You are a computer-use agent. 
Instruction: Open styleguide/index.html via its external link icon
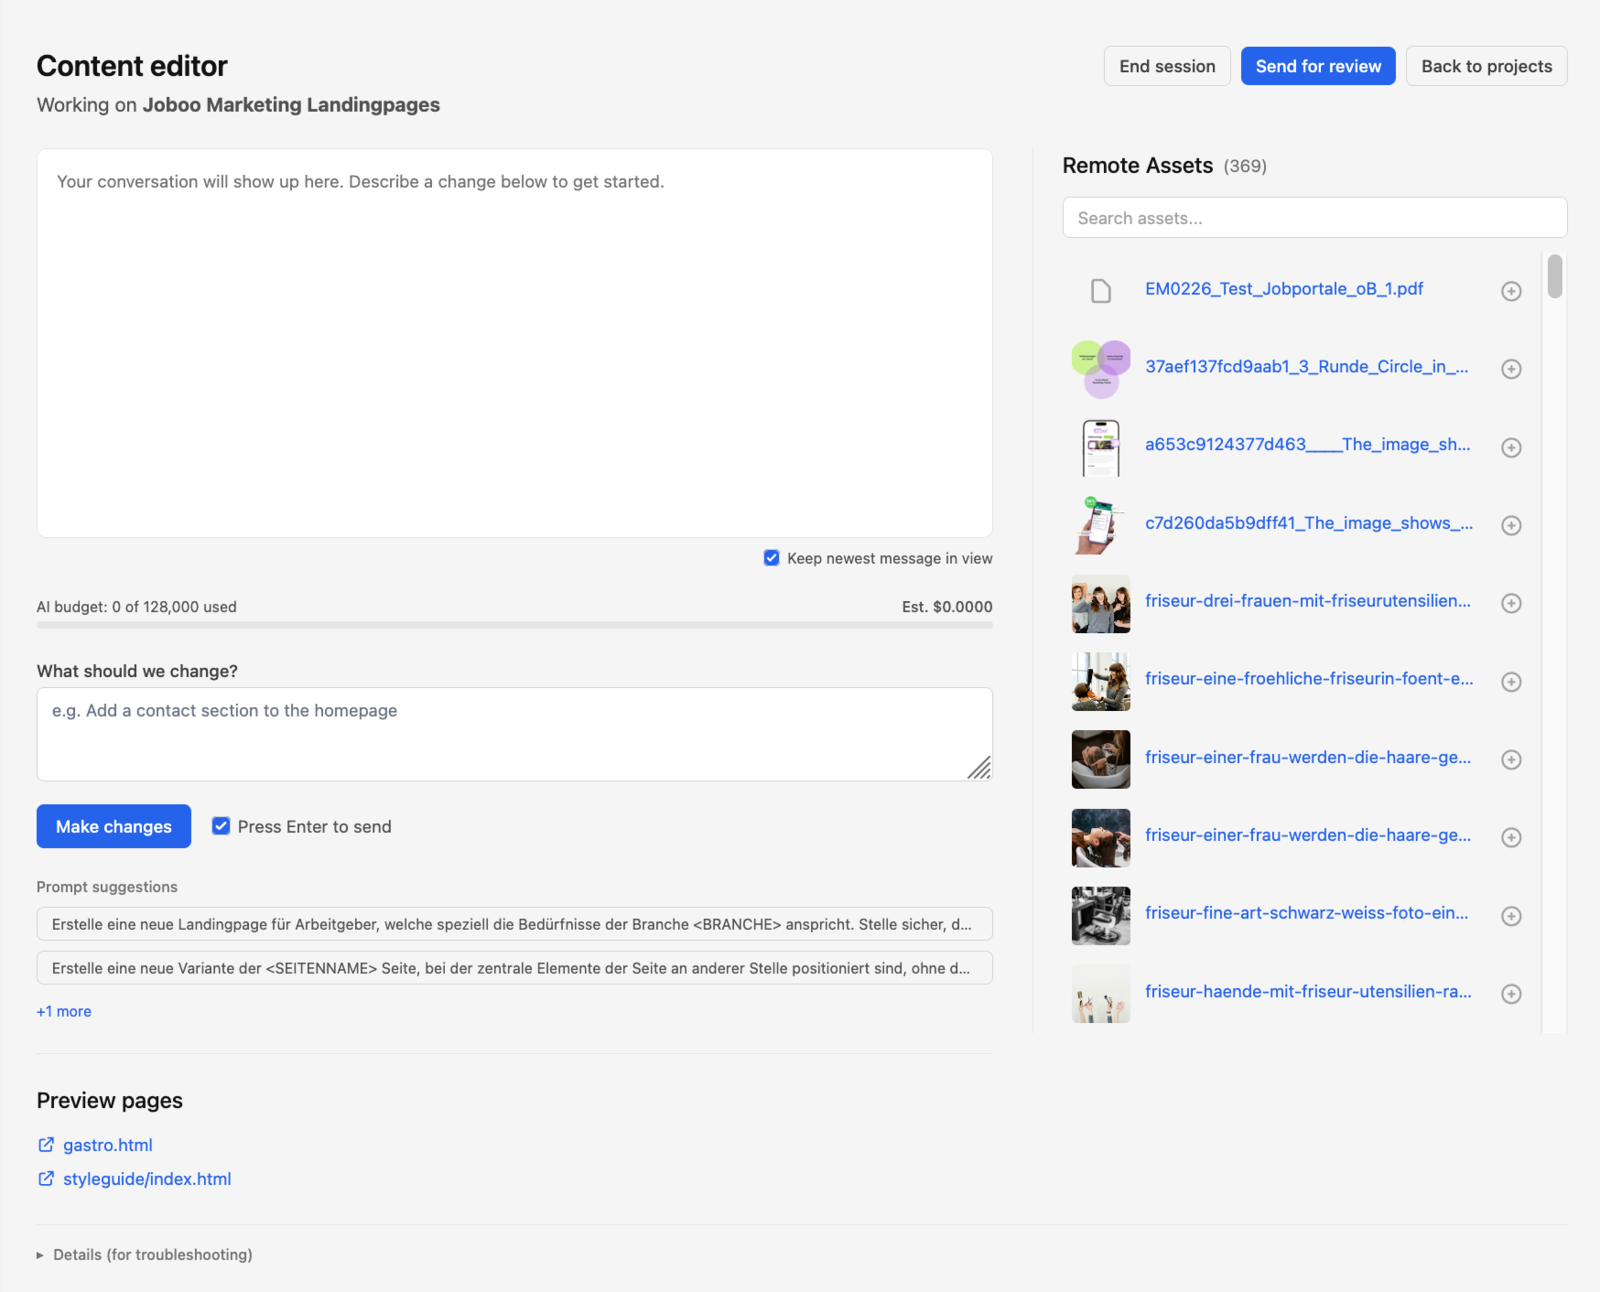point(45,1178)
